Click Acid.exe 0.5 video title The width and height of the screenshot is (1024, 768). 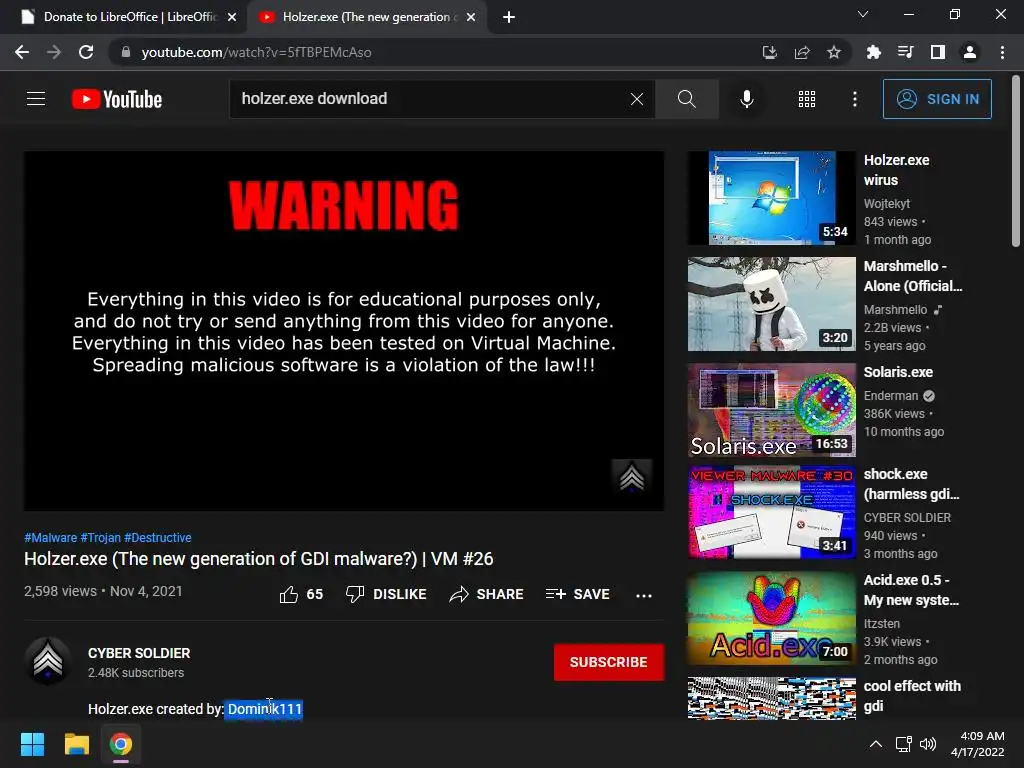[911, 590]
